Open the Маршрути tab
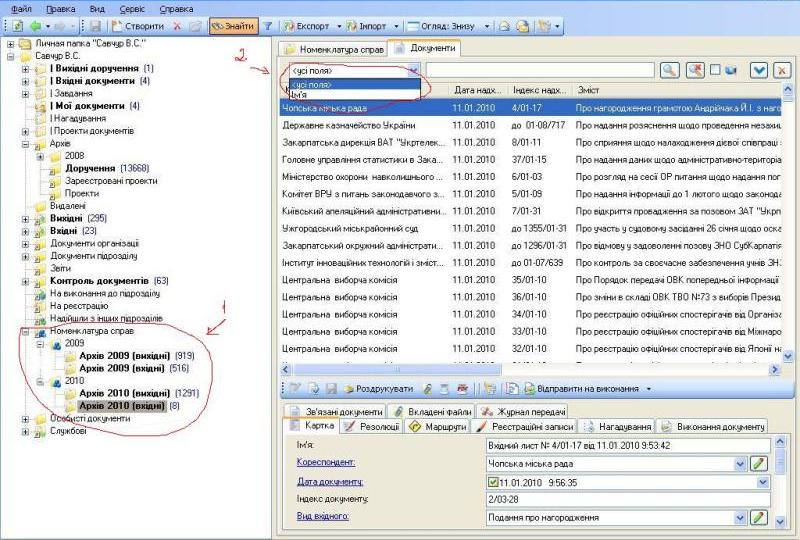800x540 pixels. (437, 426)
